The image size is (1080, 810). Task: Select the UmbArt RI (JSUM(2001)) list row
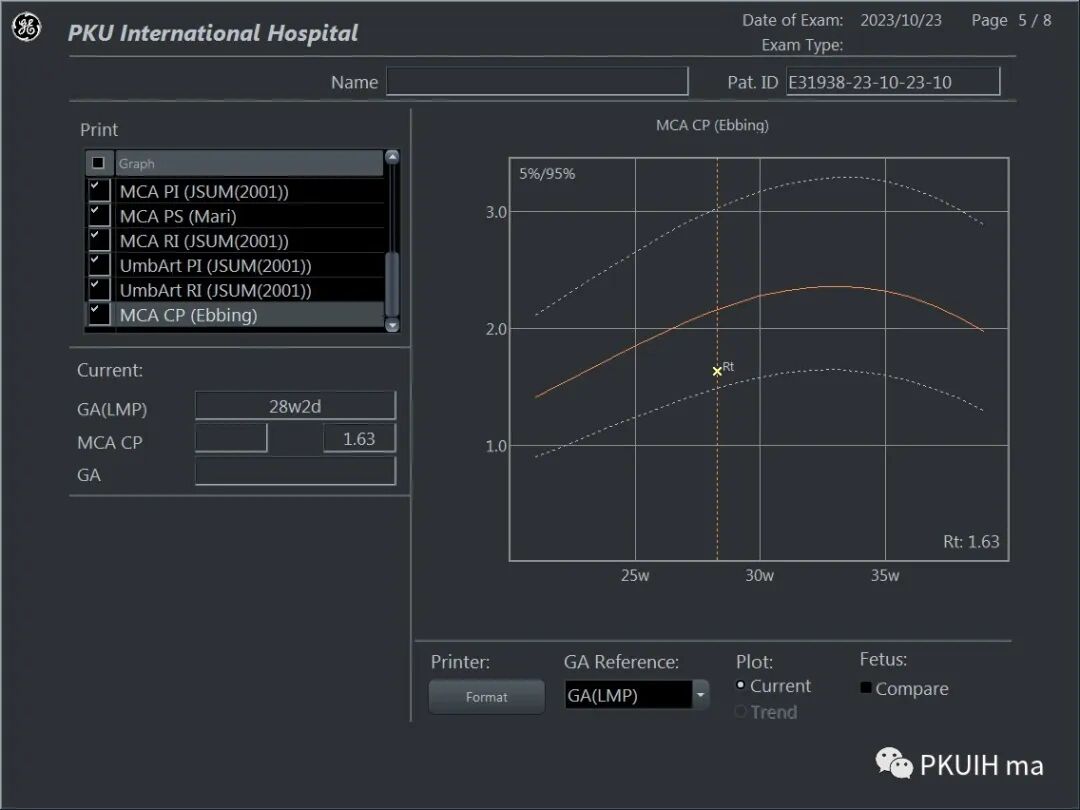pos(249,290)
